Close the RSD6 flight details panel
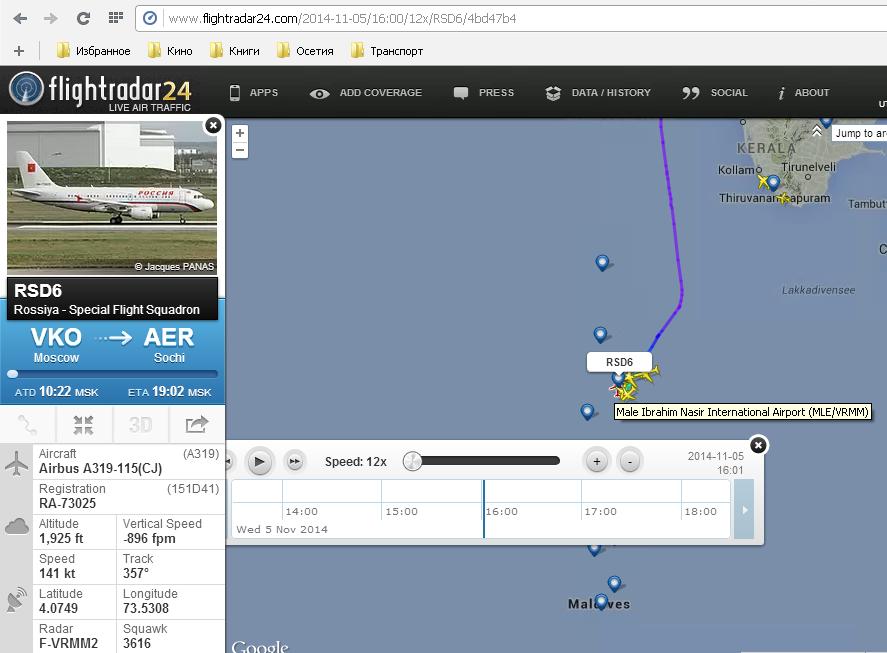 [213, 125]
